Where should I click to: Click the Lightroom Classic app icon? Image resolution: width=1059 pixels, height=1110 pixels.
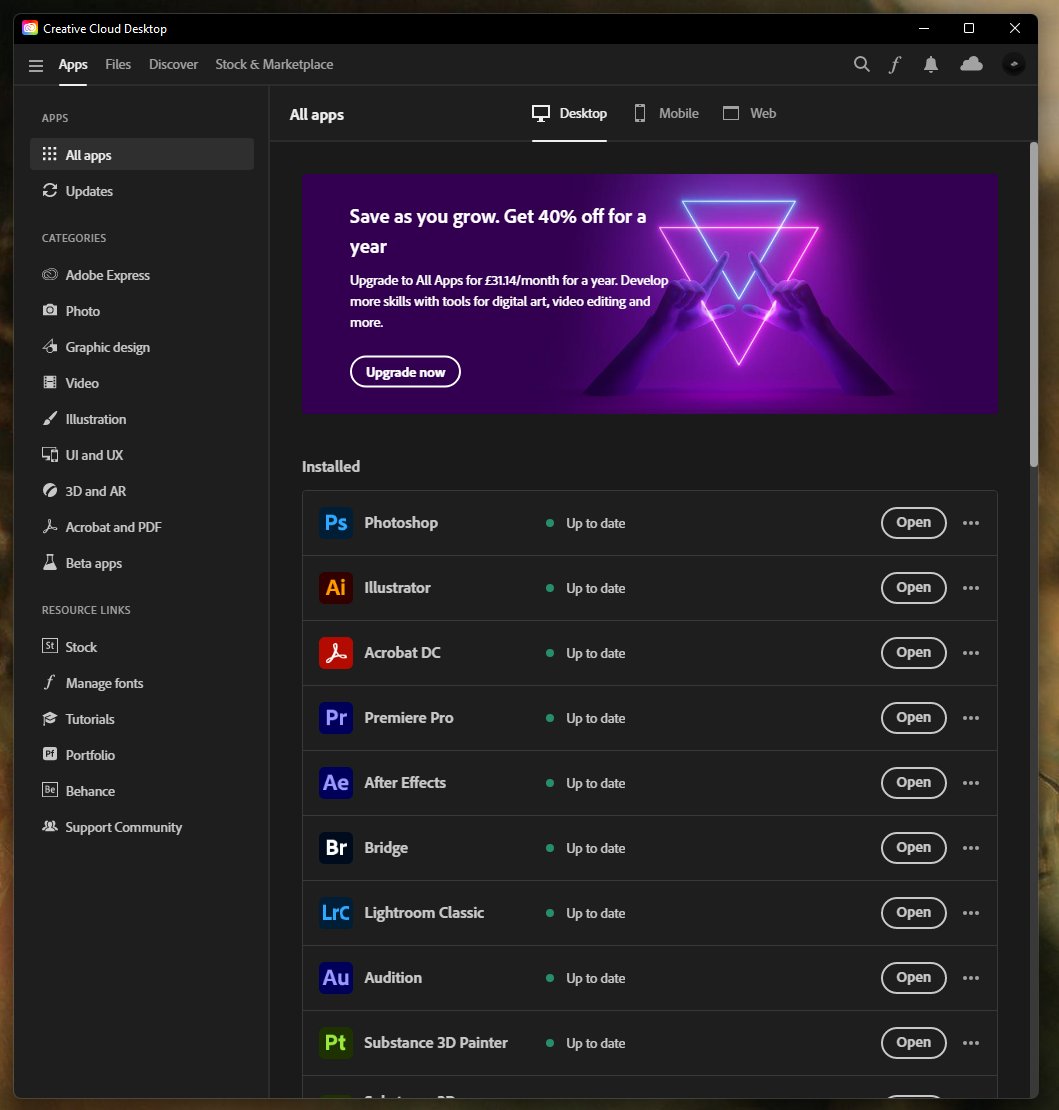[336, 913]
